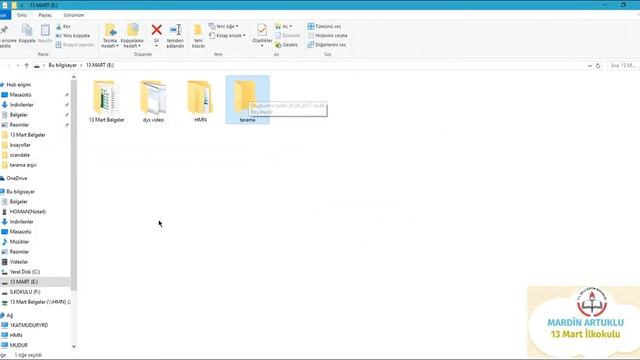The height and width of the screenshot is (360, 640).
Task: Switch to the Giriş ribbon tab
Action: pos(22,15)
